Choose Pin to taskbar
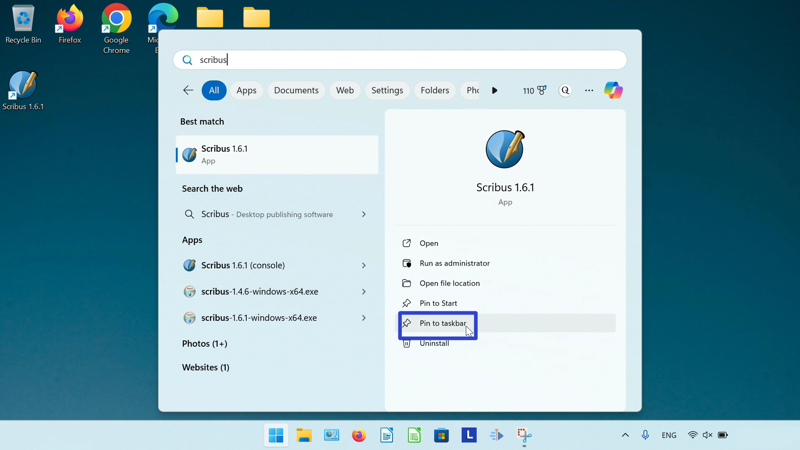Viewport: 800px width, 450px height. pos(507,323)
